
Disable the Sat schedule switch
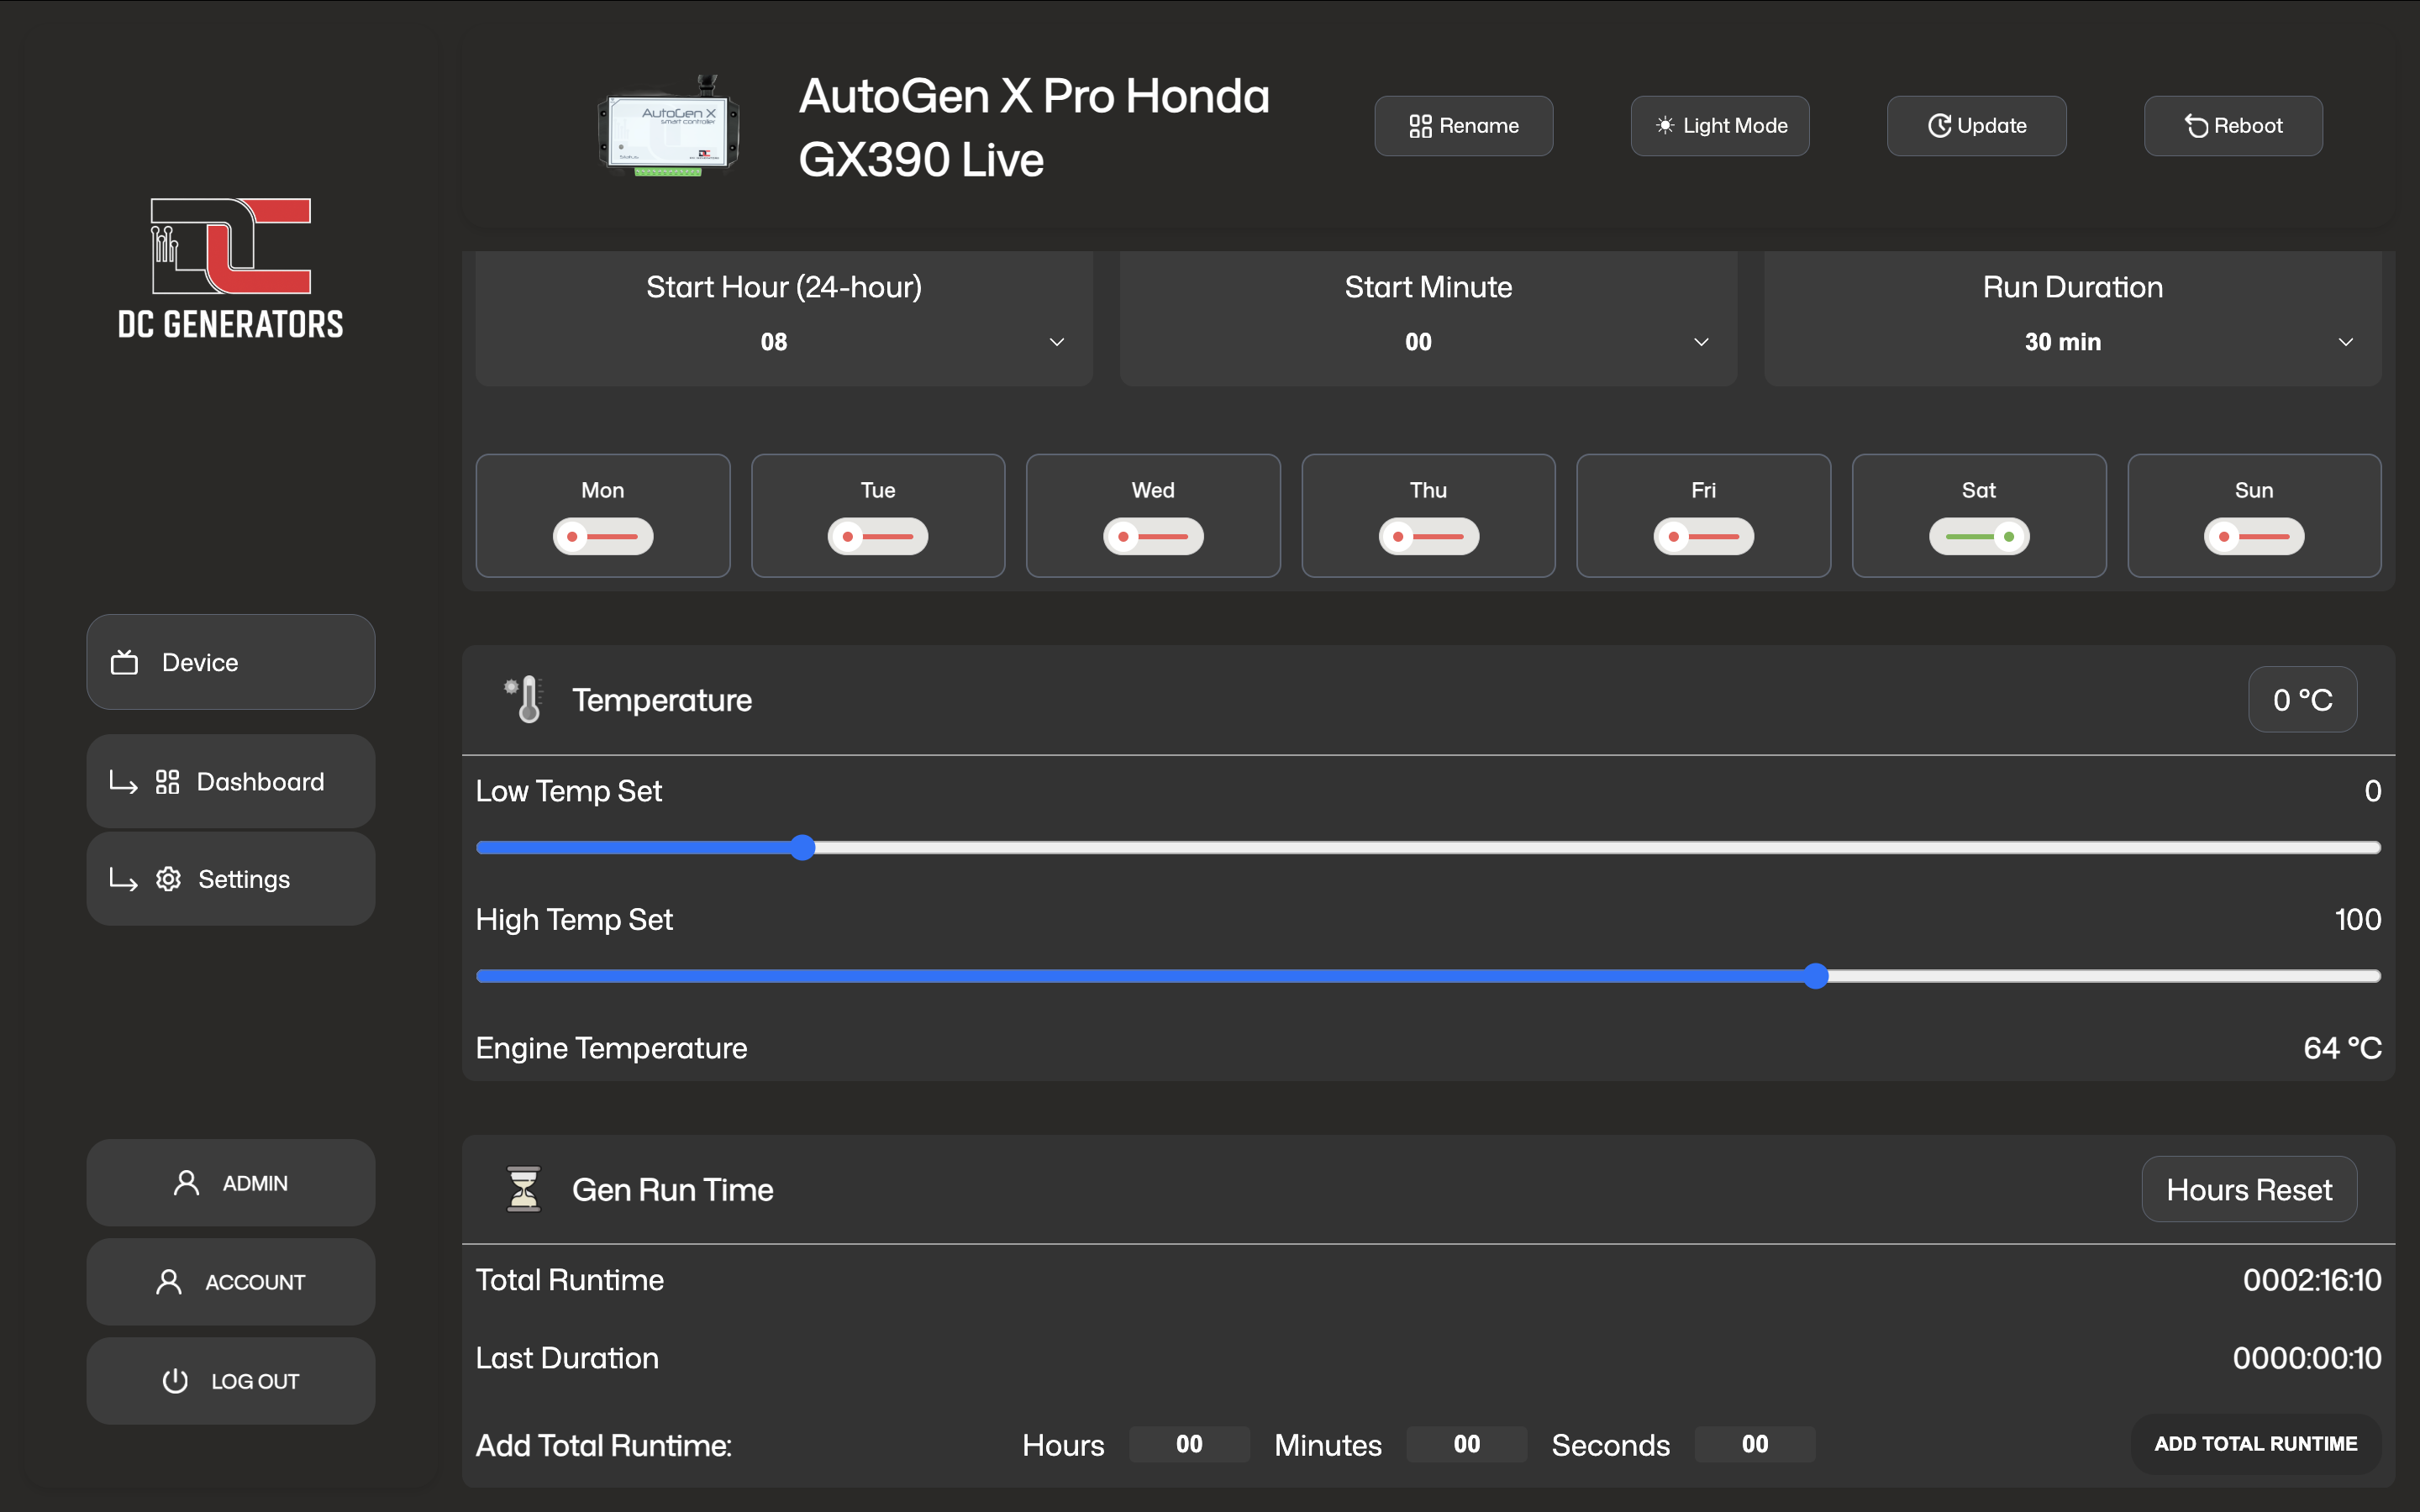pyautogui.click(x=1979, y=537)
